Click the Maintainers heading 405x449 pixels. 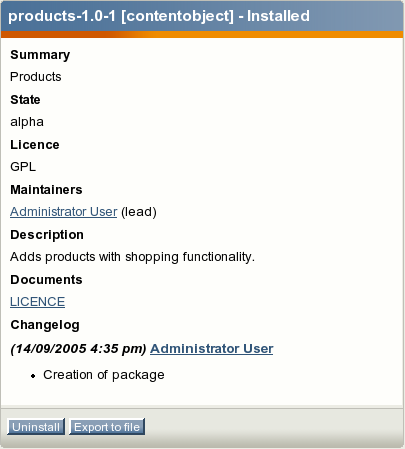[46, 190]
